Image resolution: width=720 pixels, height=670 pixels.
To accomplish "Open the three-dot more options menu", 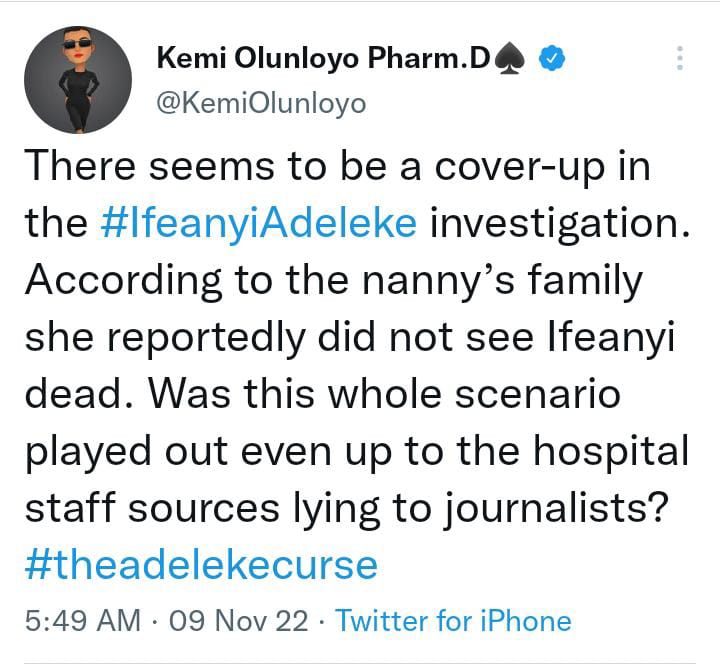I will point(680,57).
